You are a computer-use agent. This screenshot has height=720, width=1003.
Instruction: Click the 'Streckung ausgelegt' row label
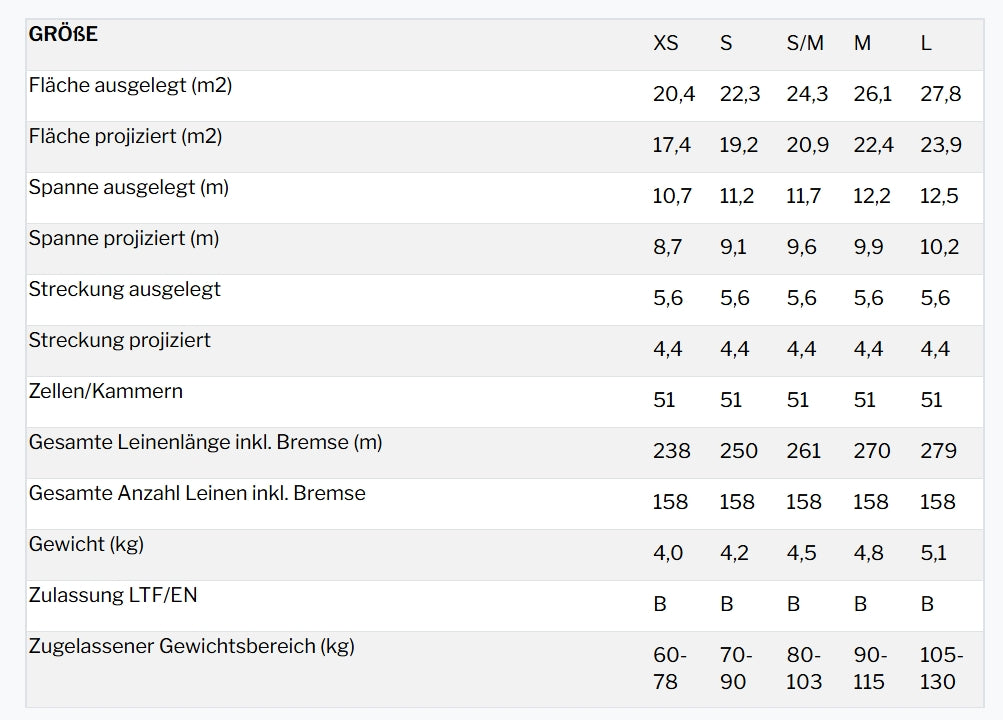[124, 290]
